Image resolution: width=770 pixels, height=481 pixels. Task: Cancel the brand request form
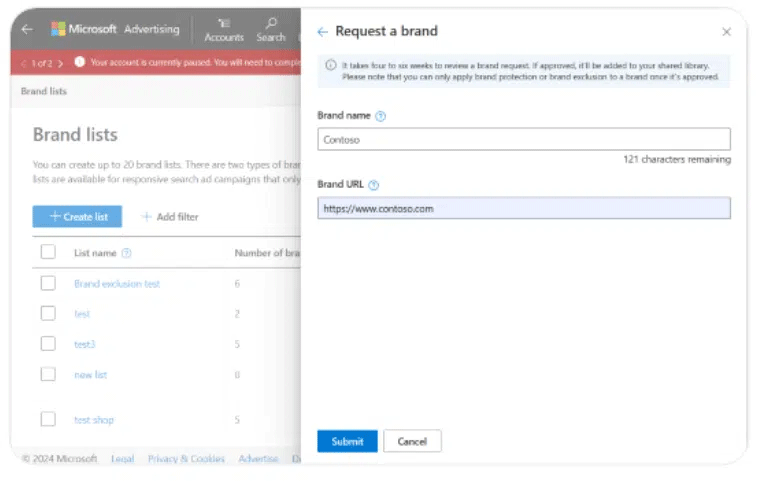[x=412, y=441]
